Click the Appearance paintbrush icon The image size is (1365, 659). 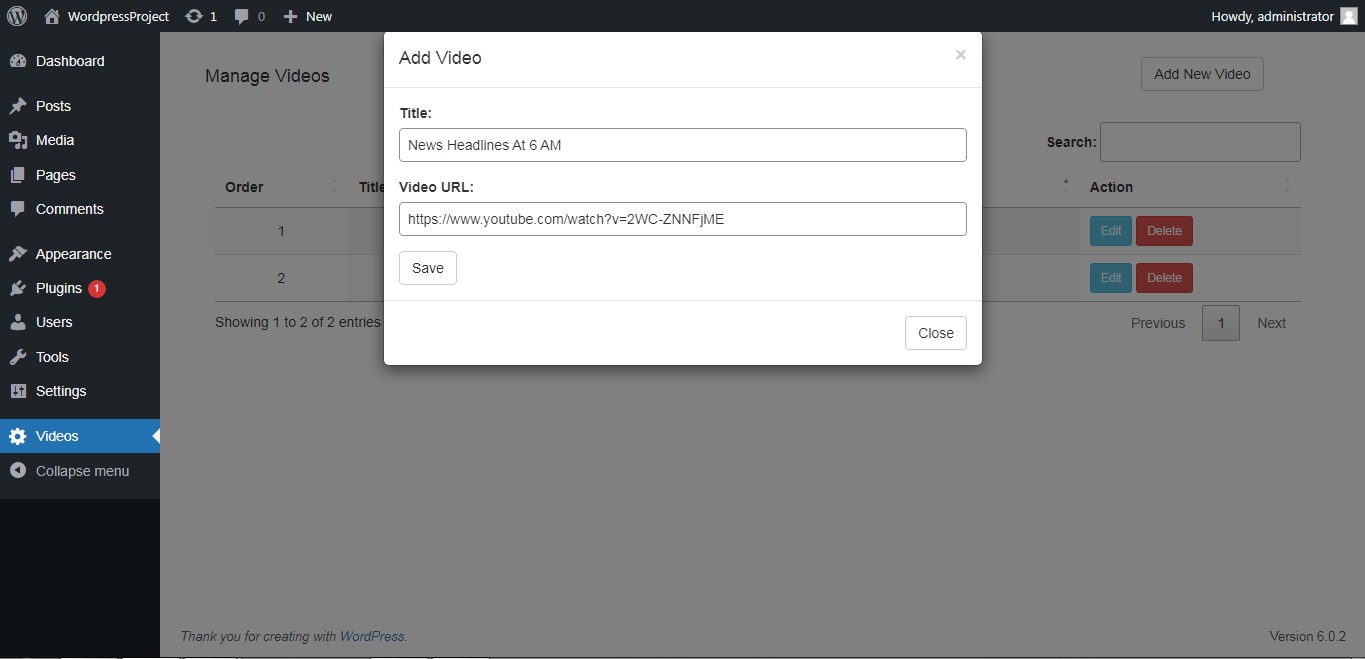click(x=19, y=253)
